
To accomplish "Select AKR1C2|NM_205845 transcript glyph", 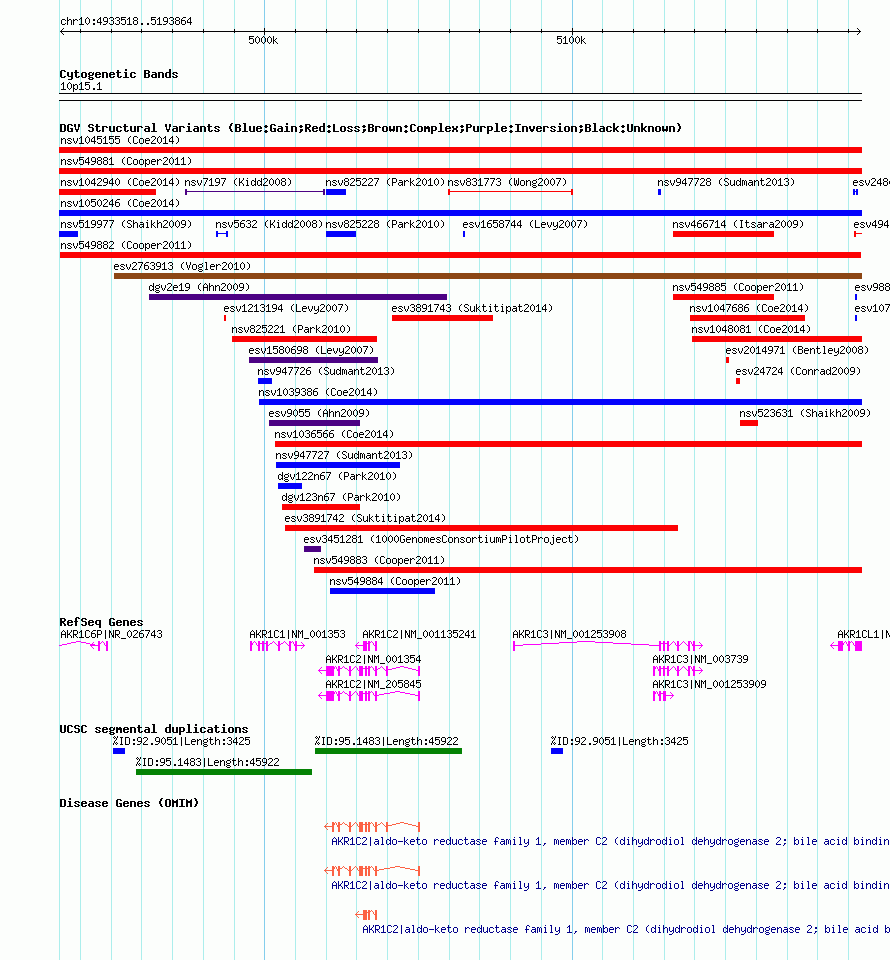I will pos(369,696).
